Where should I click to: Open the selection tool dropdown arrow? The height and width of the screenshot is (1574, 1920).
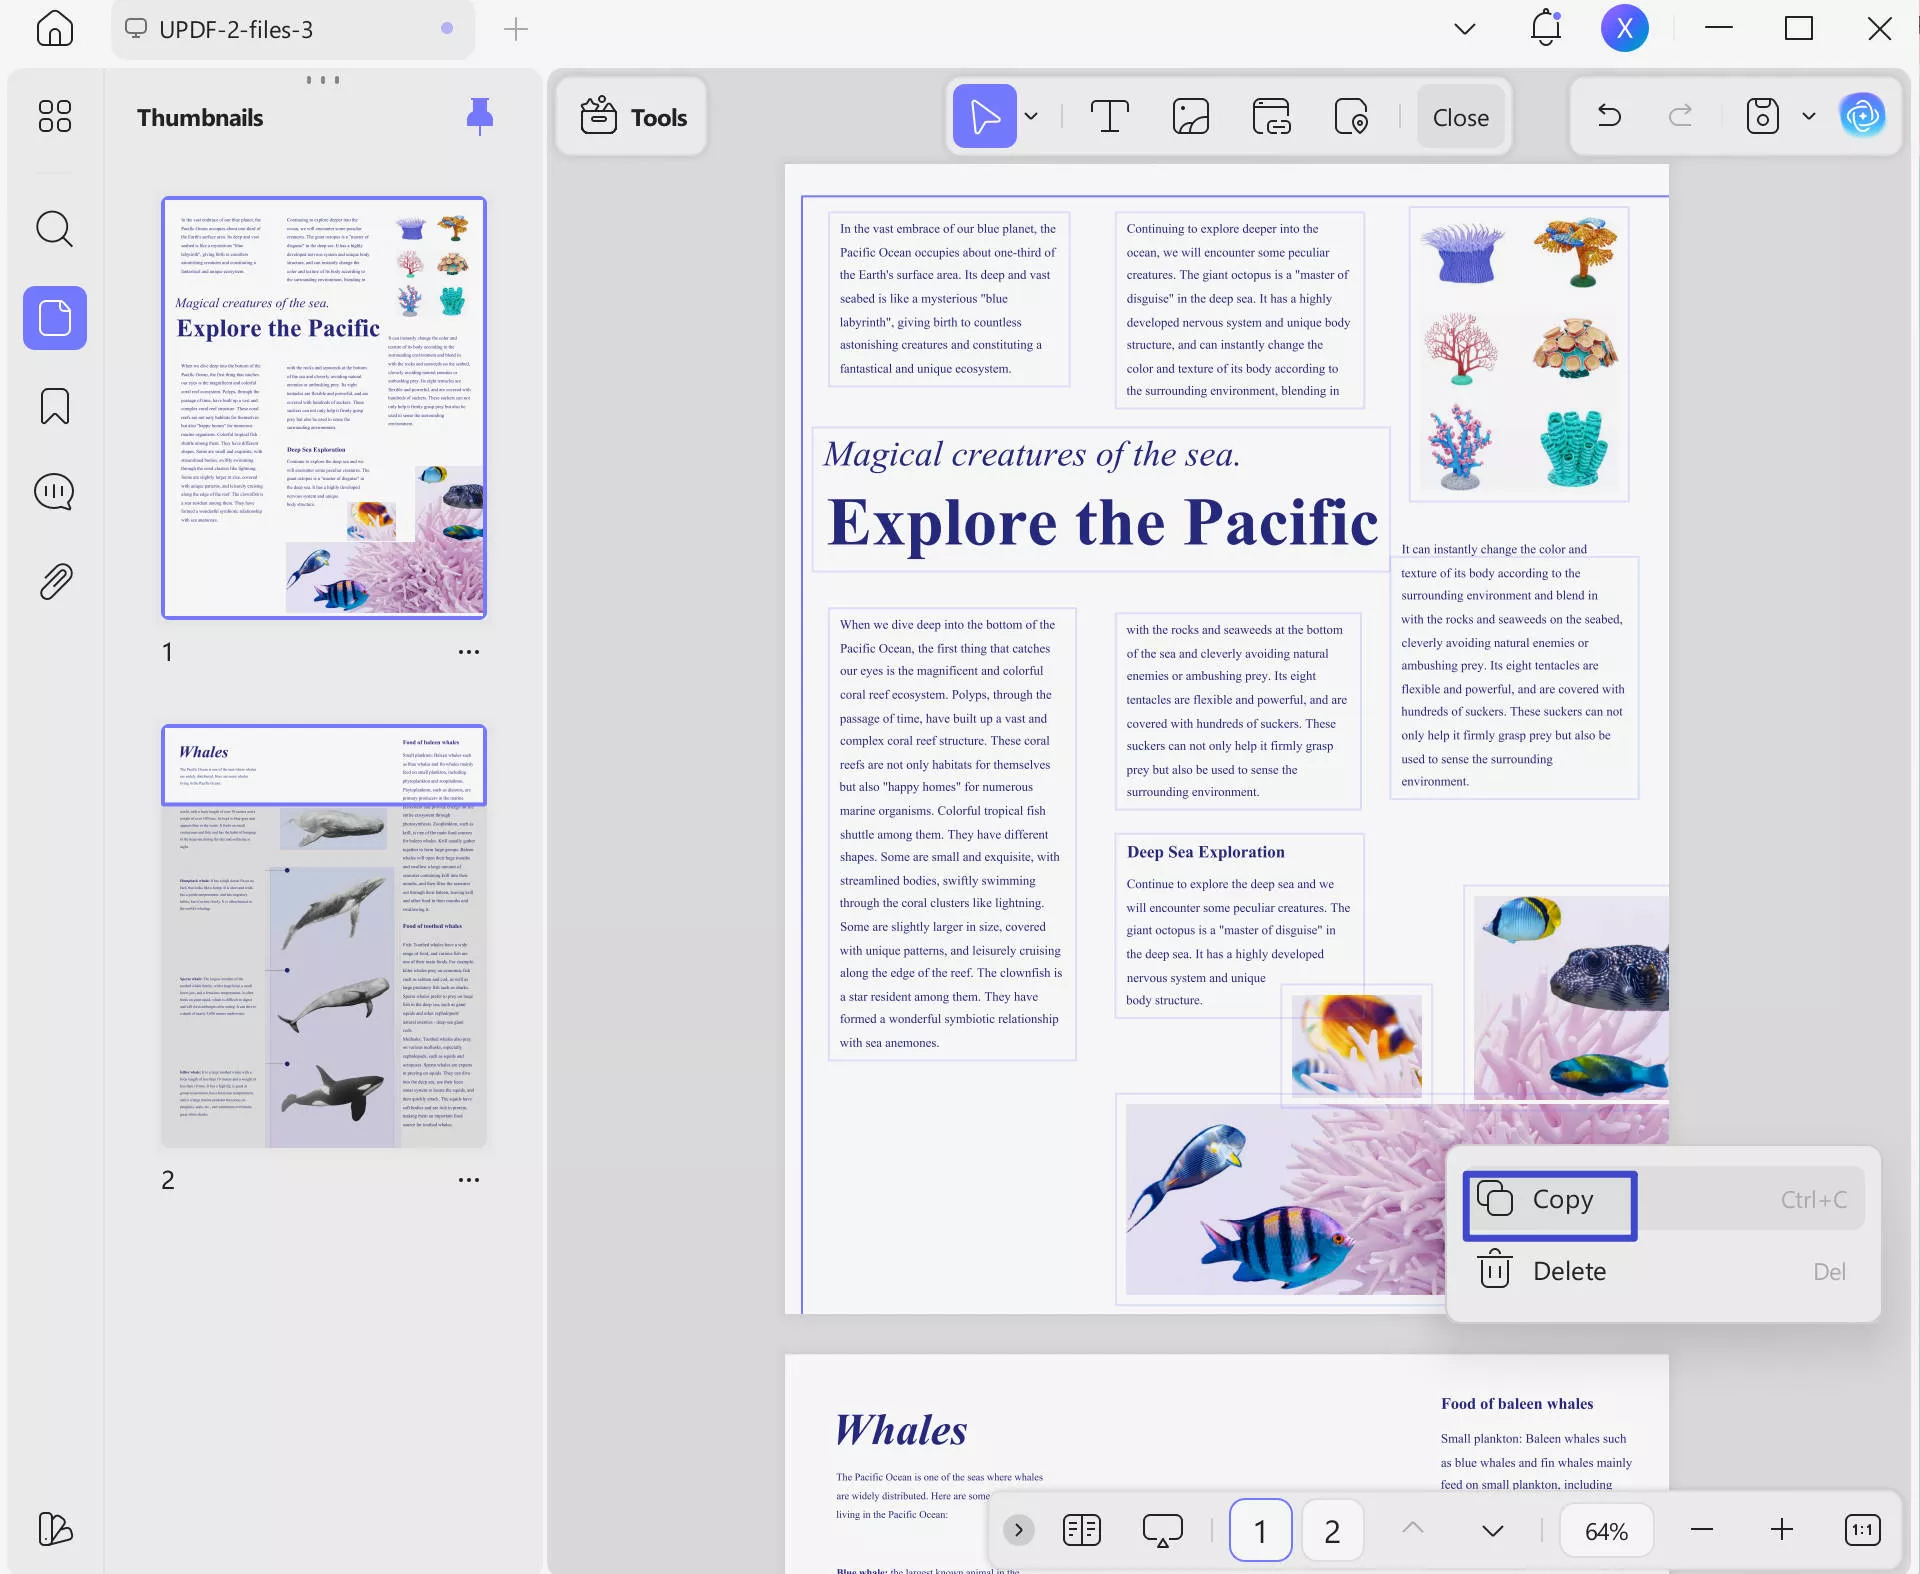tap(1031, 116)
